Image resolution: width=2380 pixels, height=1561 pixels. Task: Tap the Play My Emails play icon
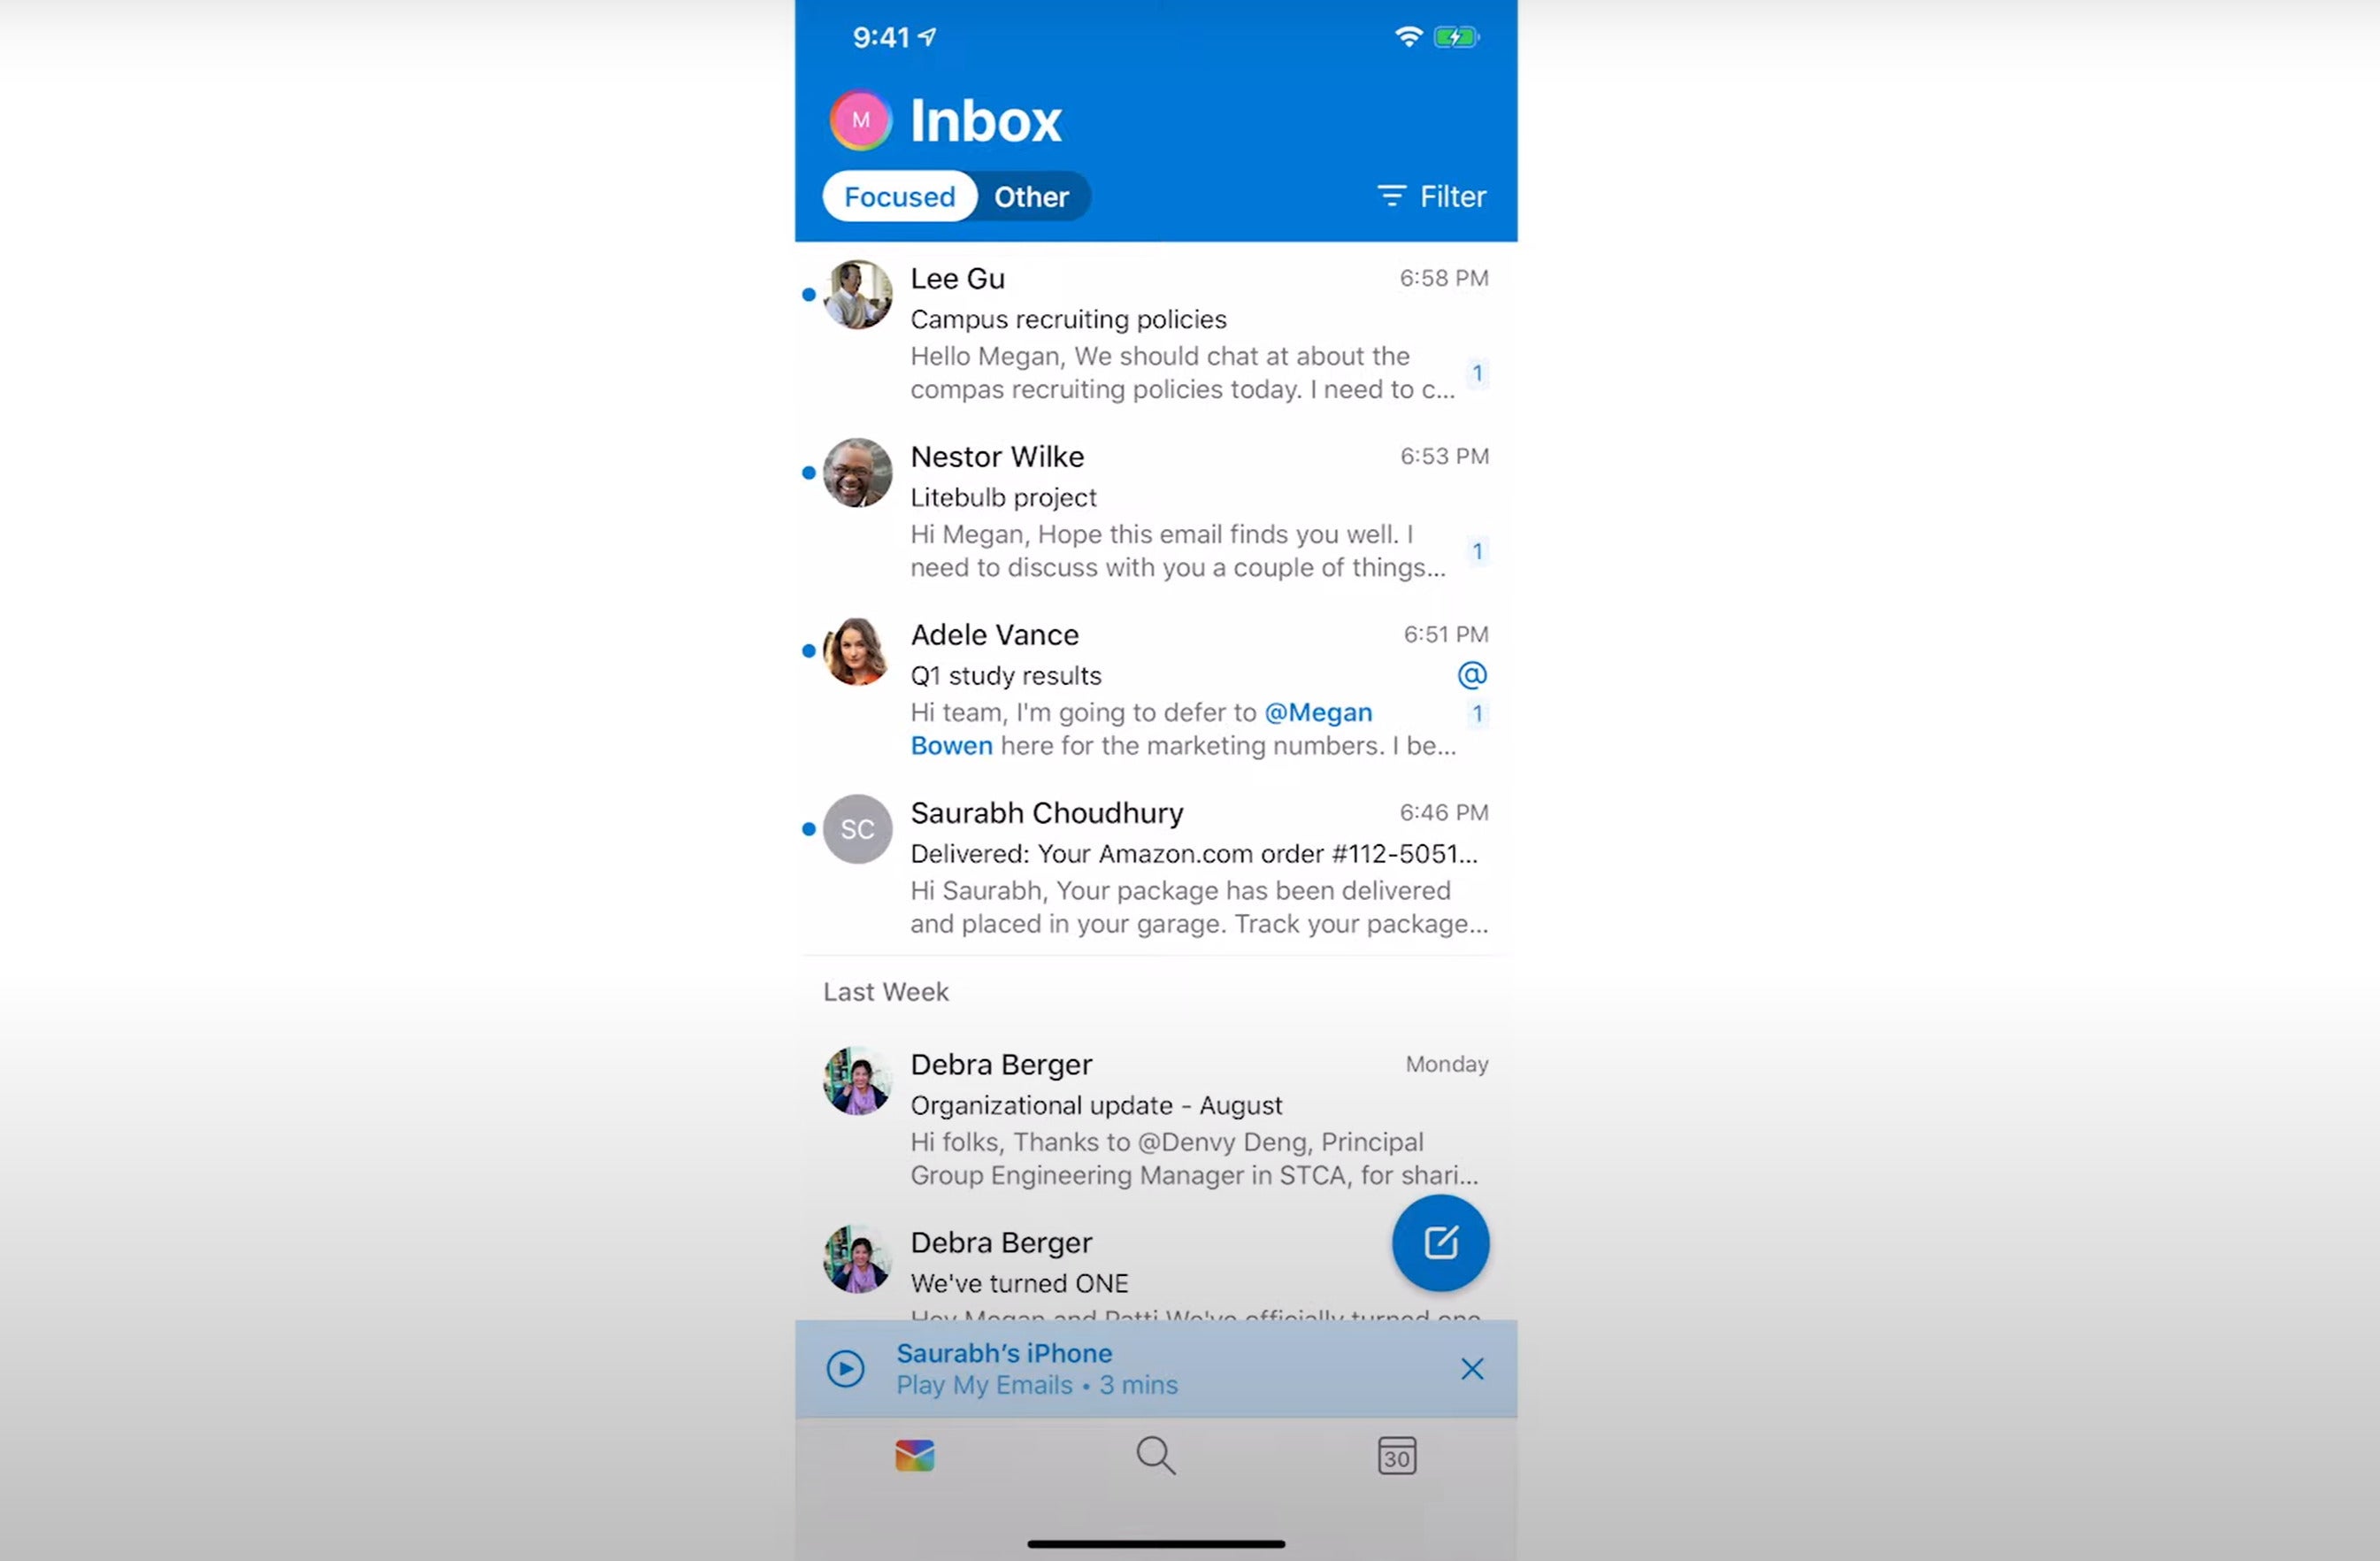point(842,1369)
